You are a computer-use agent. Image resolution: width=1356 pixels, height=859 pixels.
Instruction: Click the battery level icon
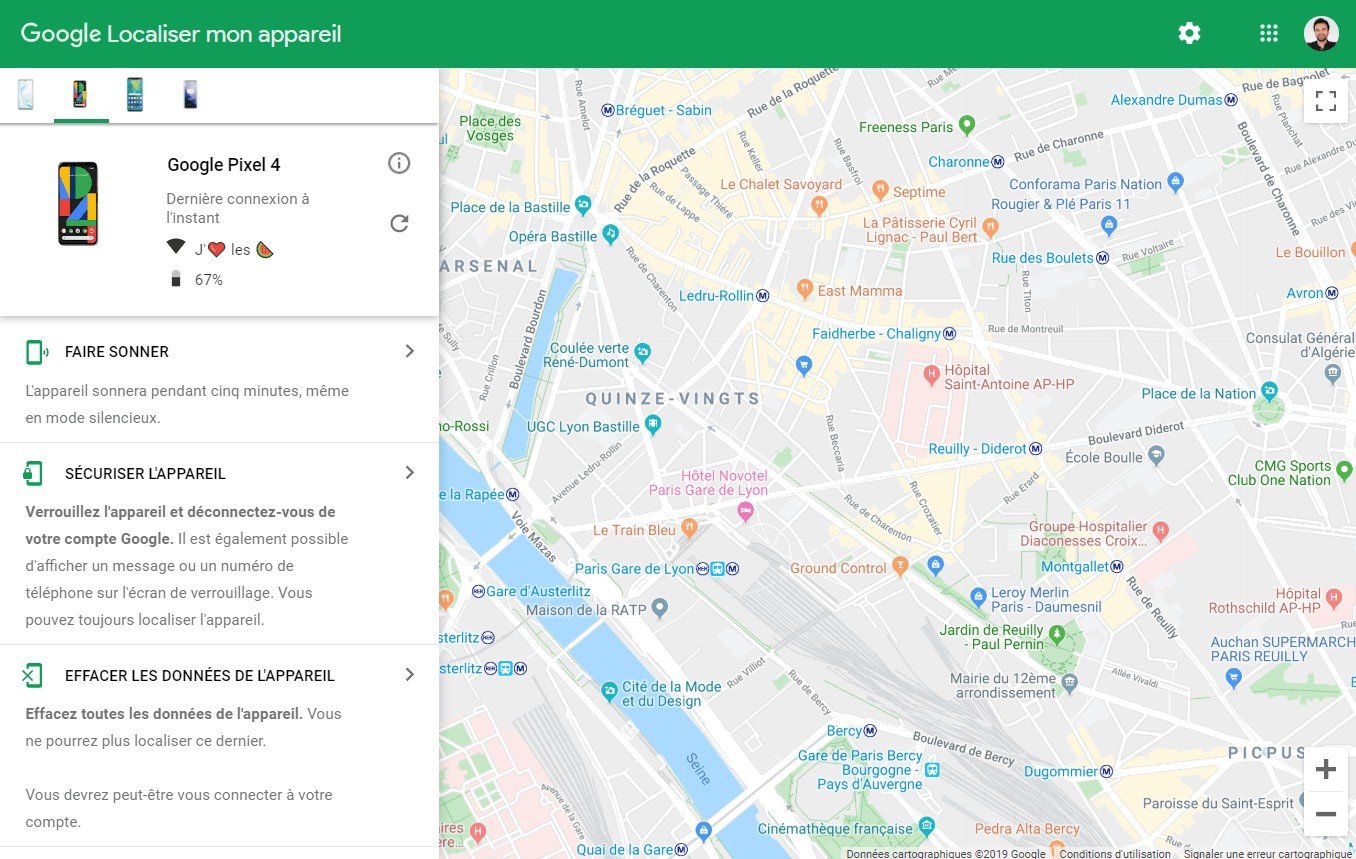click(176, 279)
